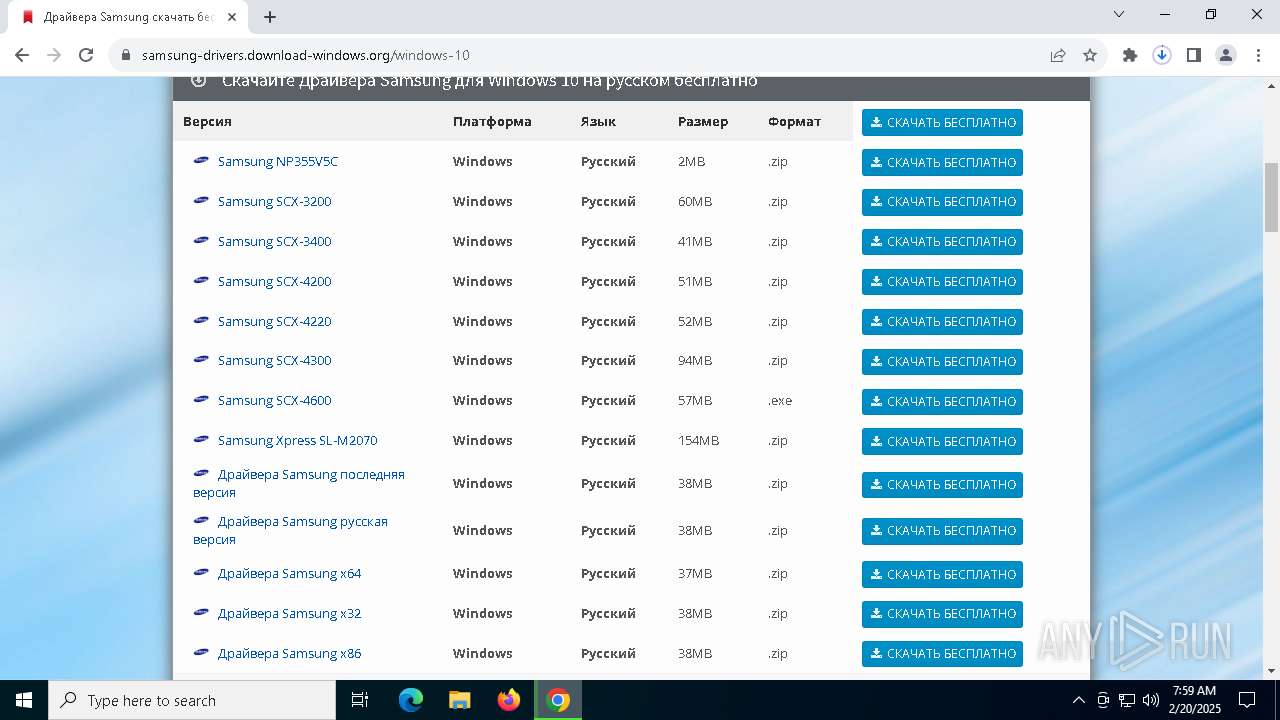Download Драйвера Samsung x86
1280x720 pixels.
point(942,654)
